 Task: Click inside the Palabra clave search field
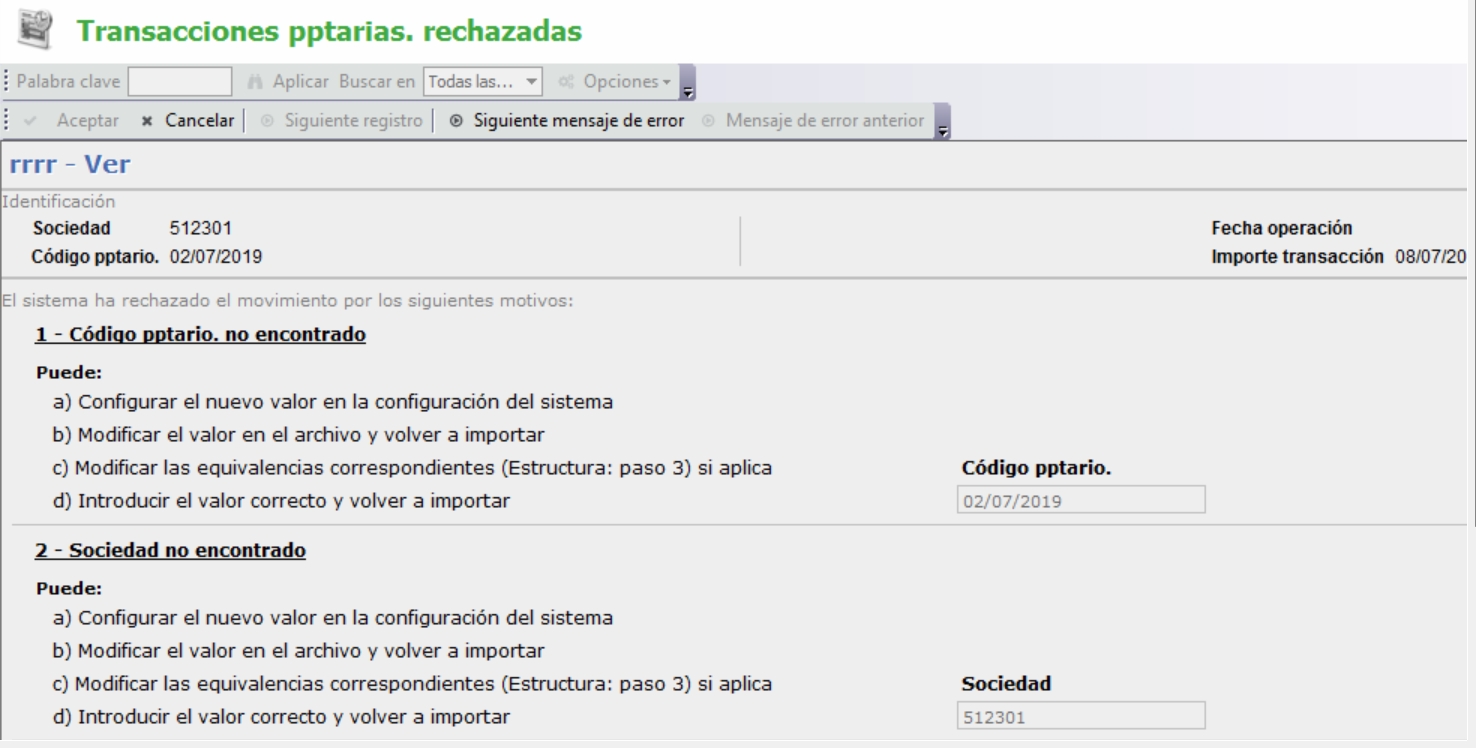pos(180,81)
